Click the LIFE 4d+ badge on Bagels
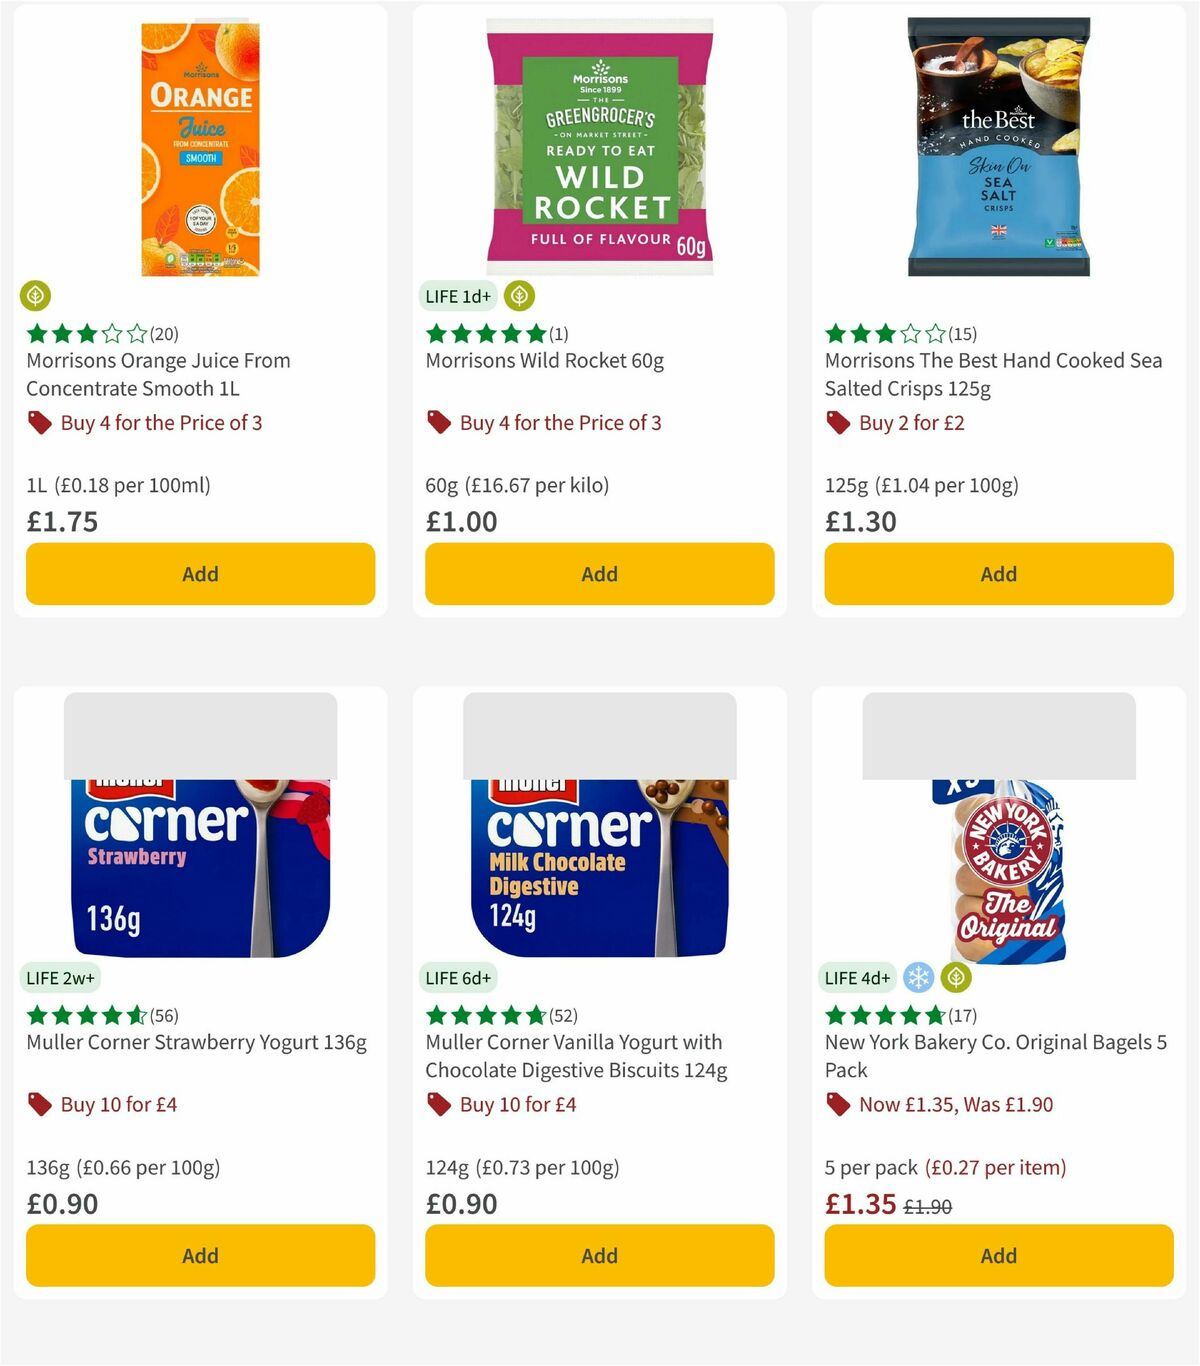The image size is (1200, 1366). (858, 978)
